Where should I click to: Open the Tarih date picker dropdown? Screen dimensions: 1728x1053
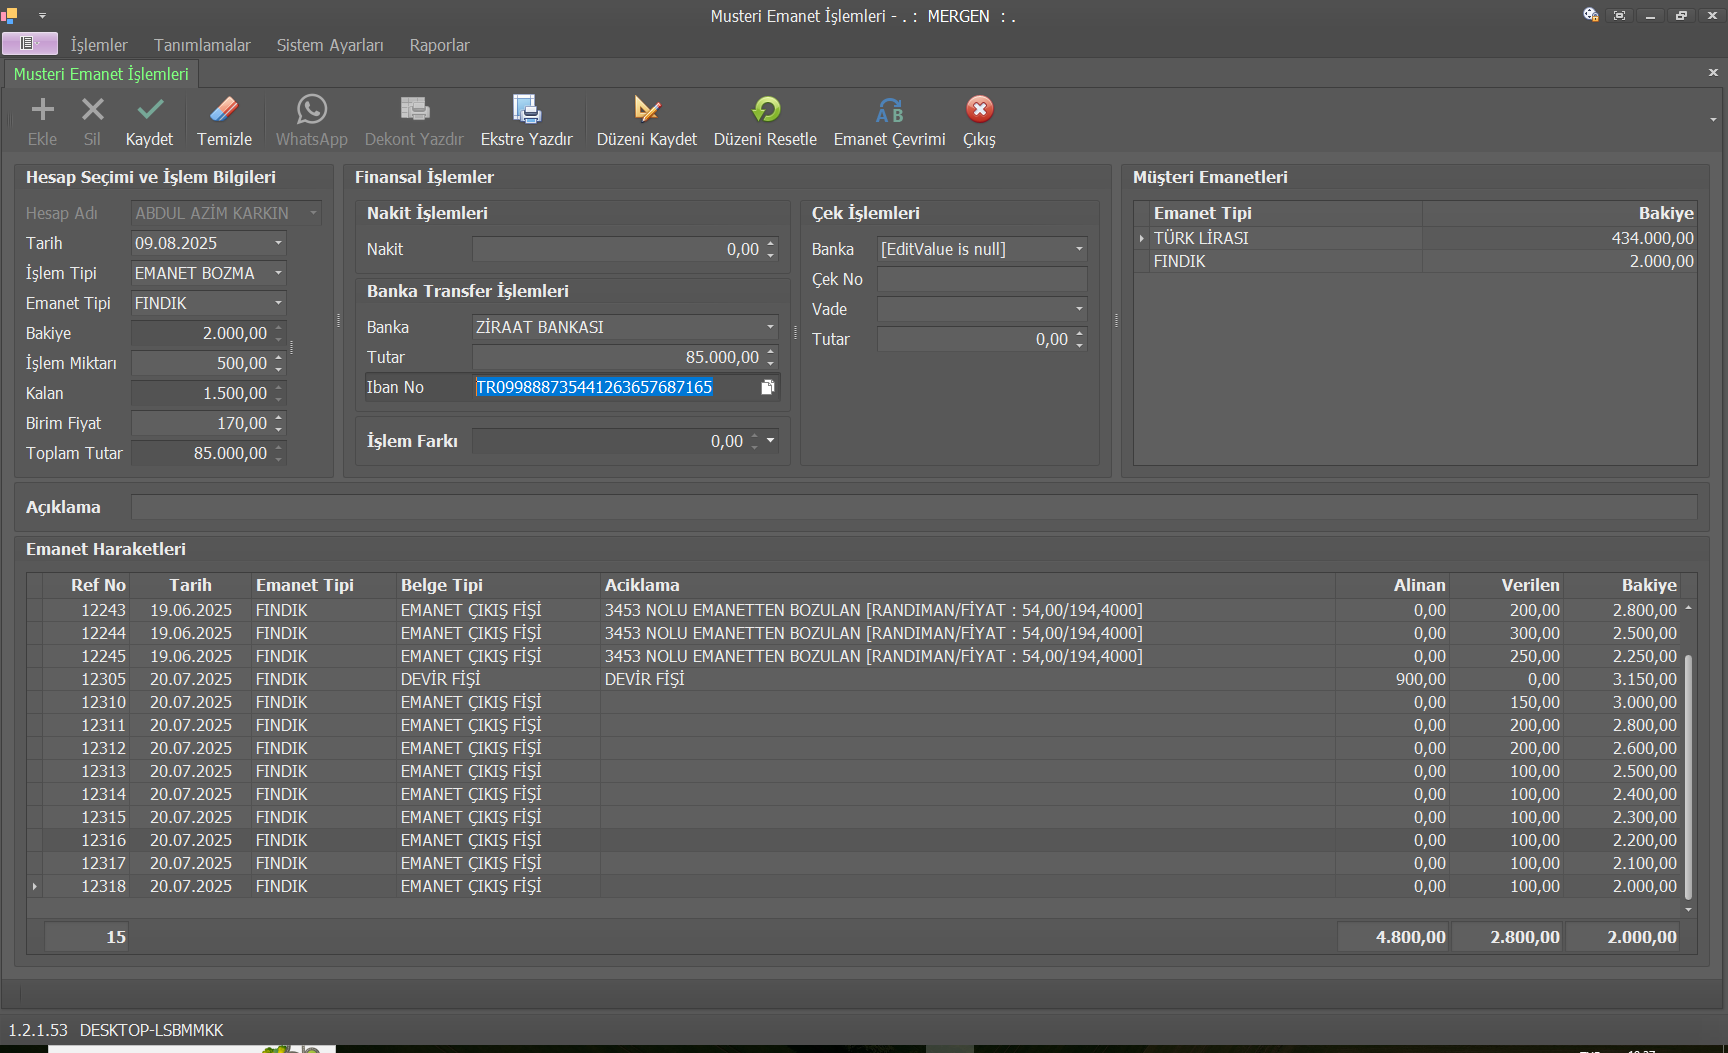[278, 243]
